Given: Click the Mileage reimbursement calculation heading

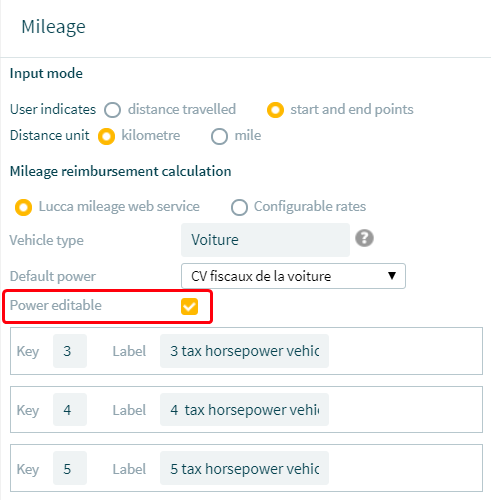Looking at the screenshot, I should (120, 171).
